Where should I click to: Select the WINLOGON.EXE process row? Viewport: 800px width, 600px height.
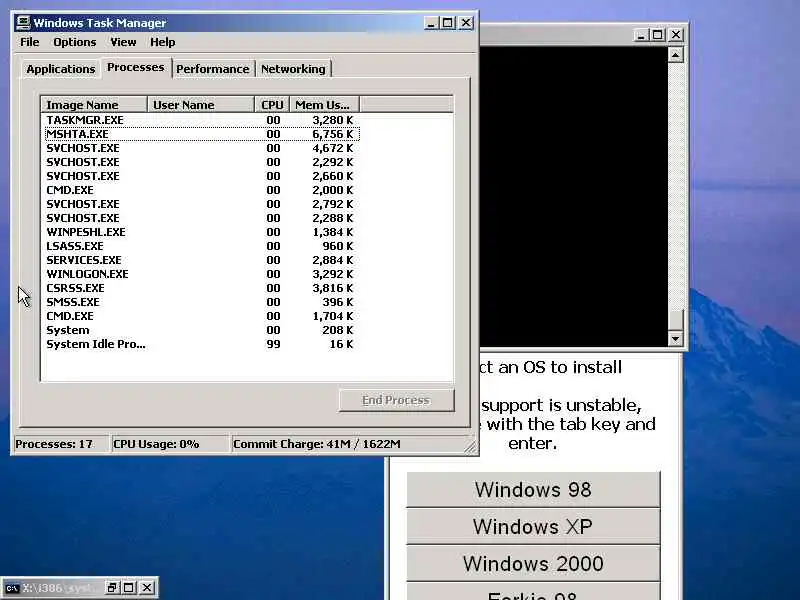202,274
